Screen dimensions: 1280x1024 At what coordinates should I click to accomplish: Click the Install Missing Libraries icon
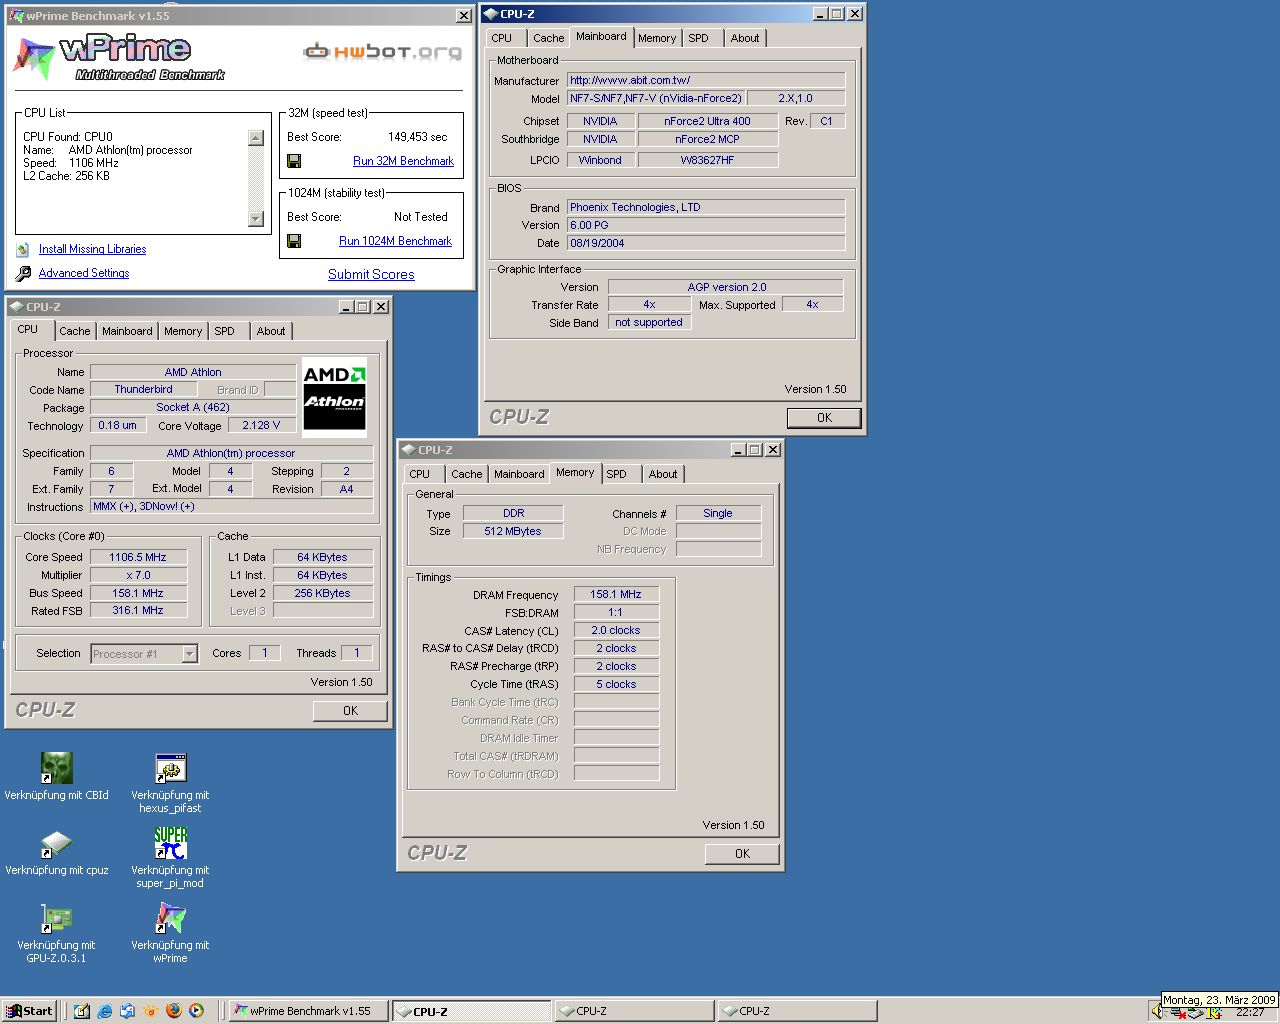(x=23, y=250)
